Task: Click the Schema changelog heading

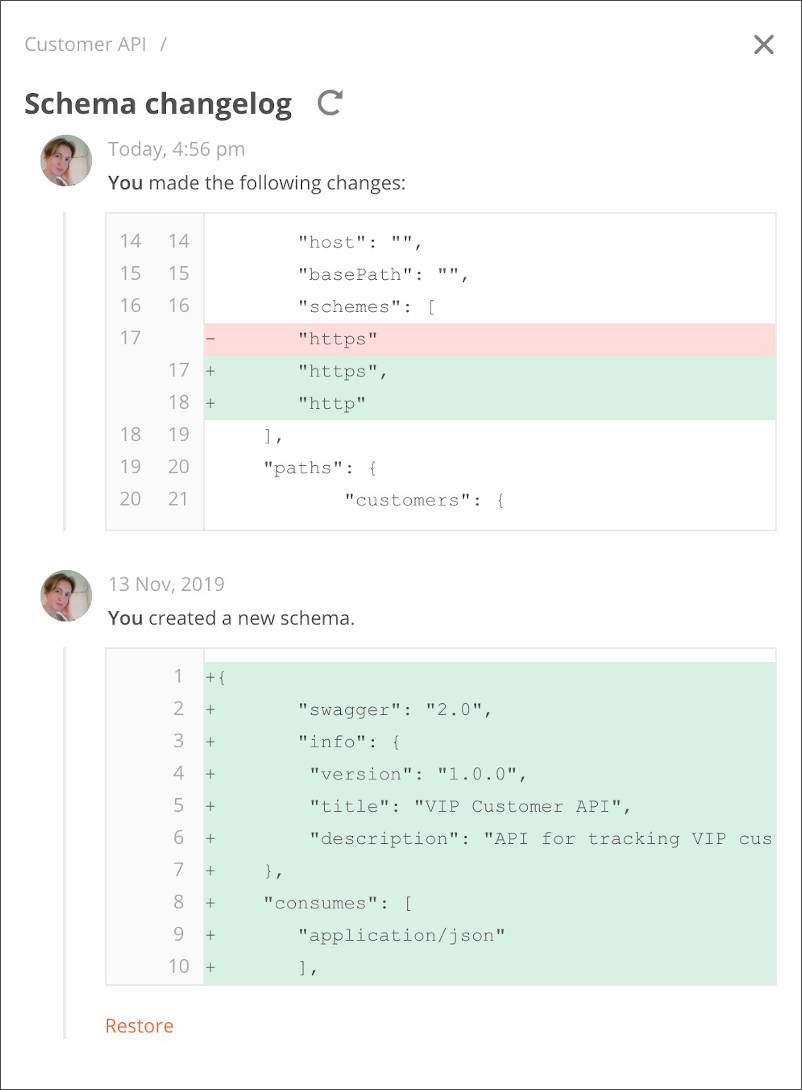Action: [x=158, y=104]
